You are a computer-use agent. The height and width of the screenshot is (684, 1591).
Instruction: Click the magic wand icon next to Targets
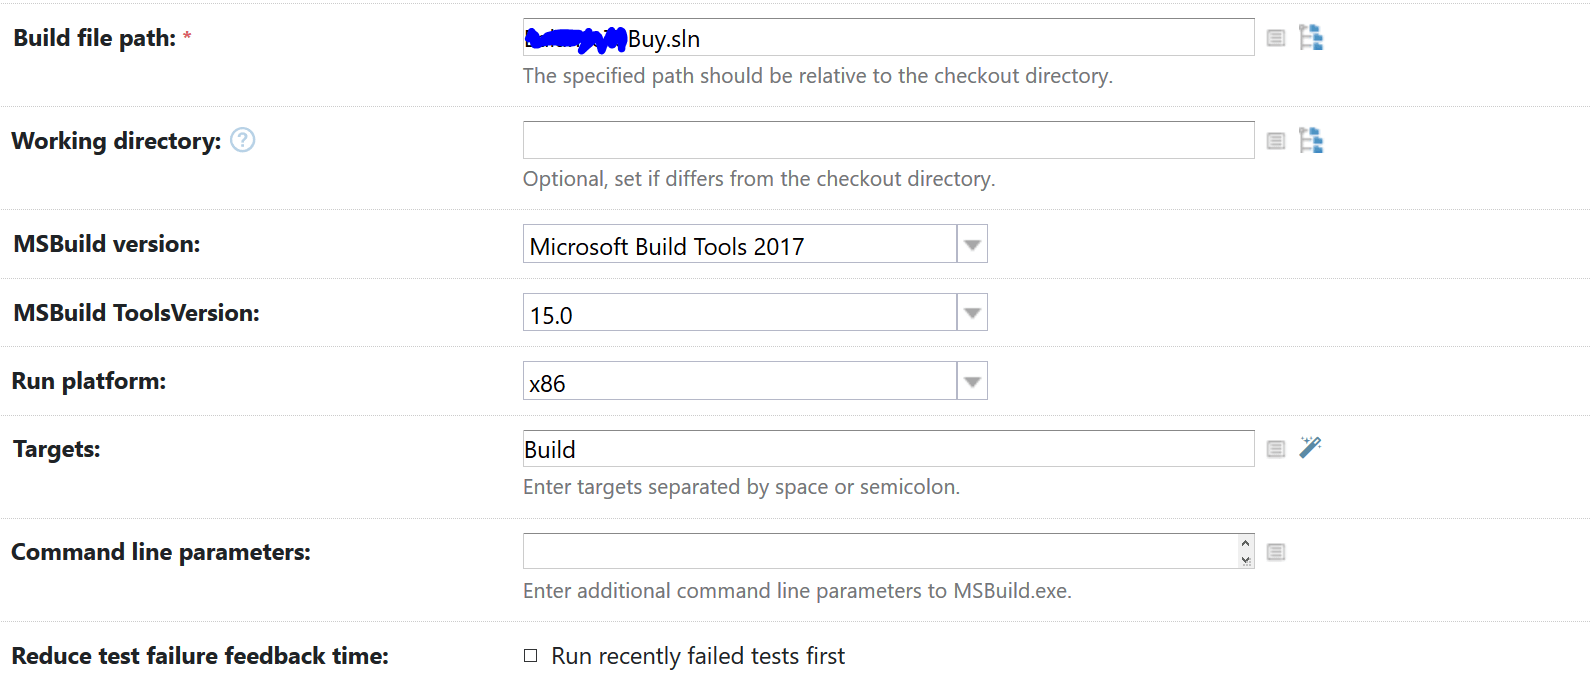(x=1310, y=447)
